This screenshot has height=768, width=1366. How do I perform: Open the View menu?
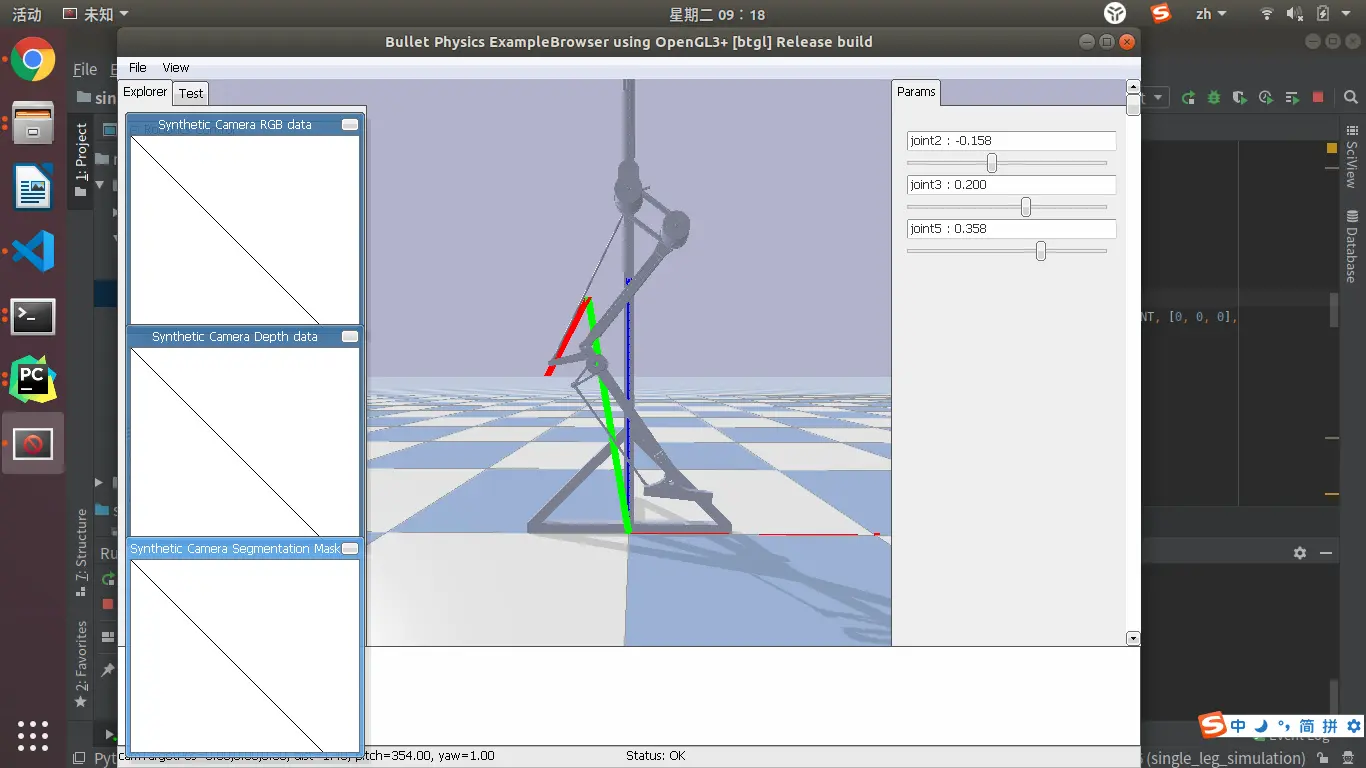point(176,67)
